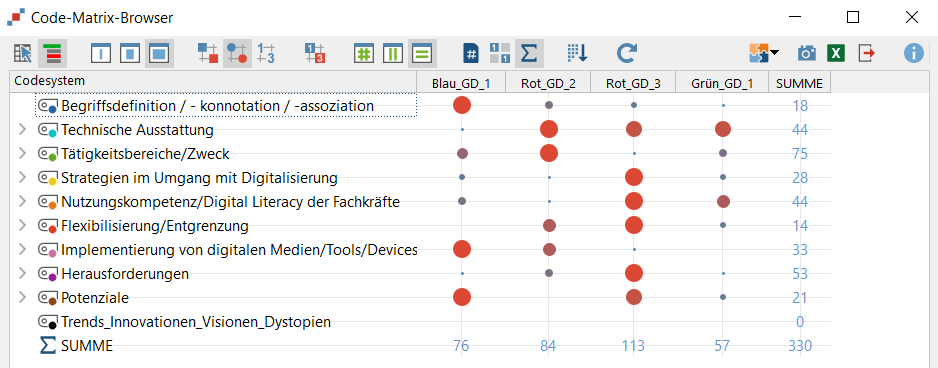Click the grand total 330
The width and height of the screenshot is (938, 368).
(800, 346)
